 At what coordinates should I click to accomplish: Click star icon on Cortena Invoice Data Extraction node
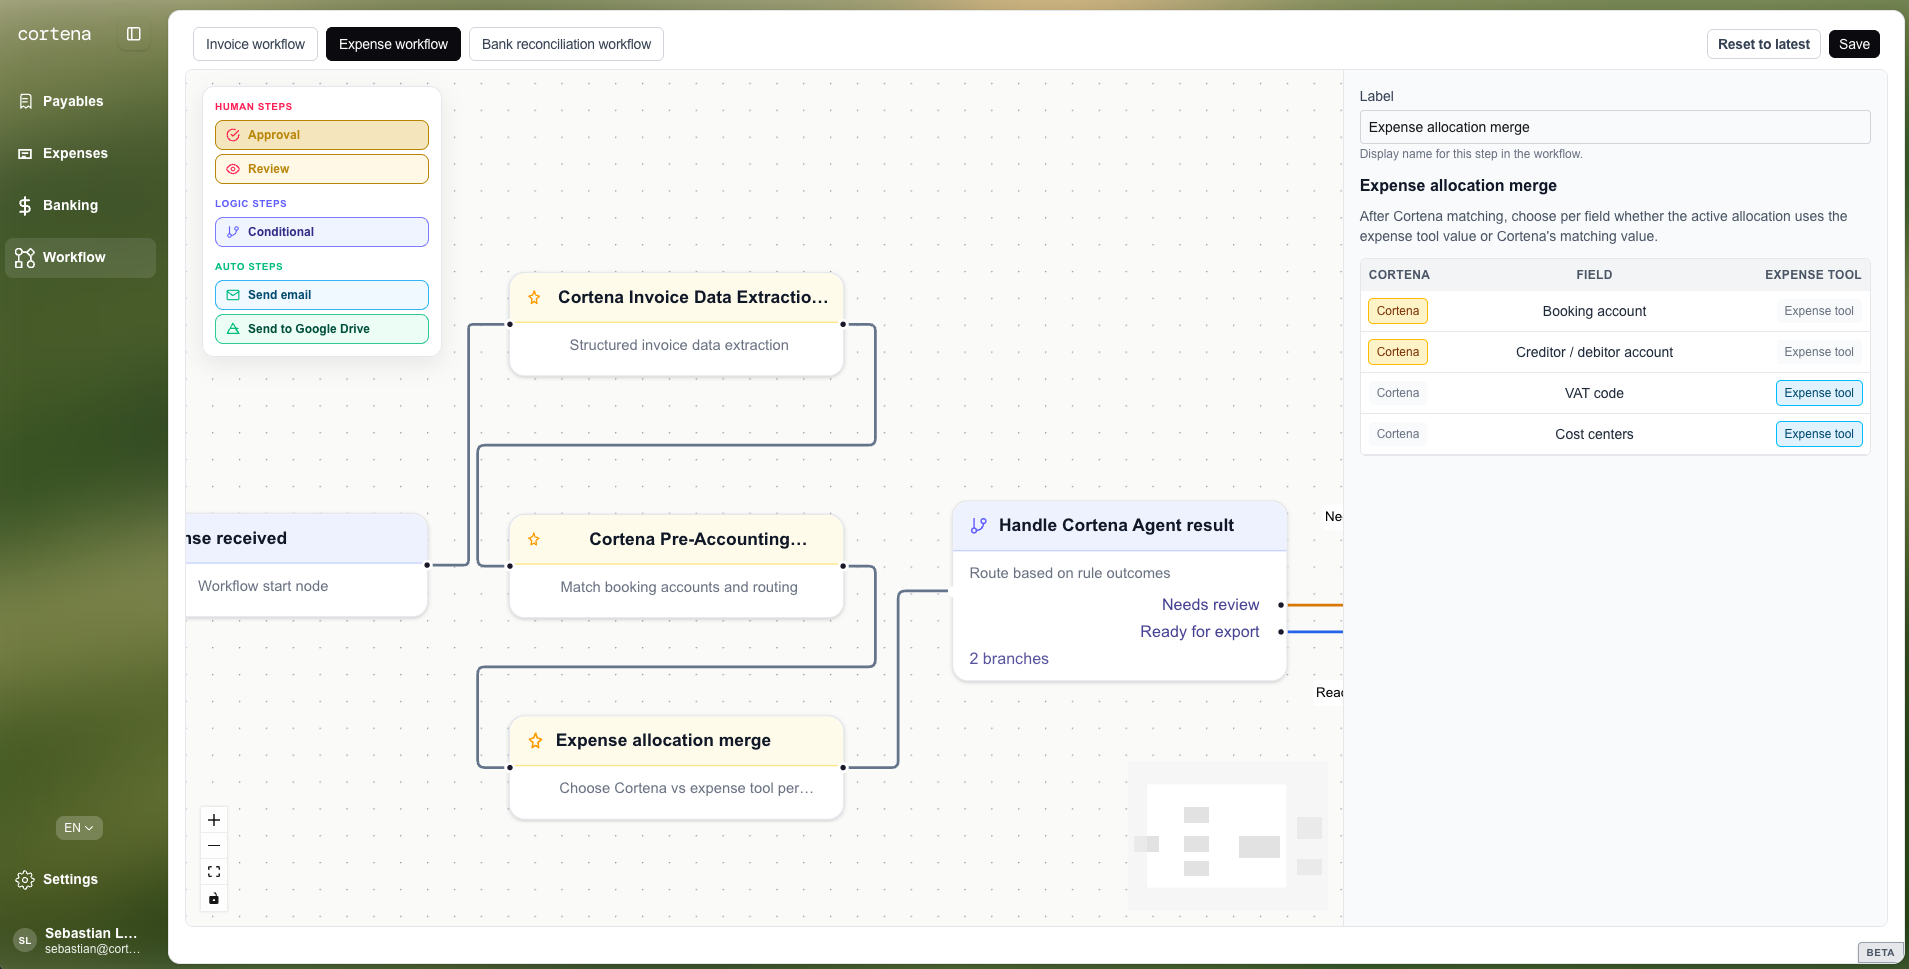pyautogui.click(x=534, y=297)
